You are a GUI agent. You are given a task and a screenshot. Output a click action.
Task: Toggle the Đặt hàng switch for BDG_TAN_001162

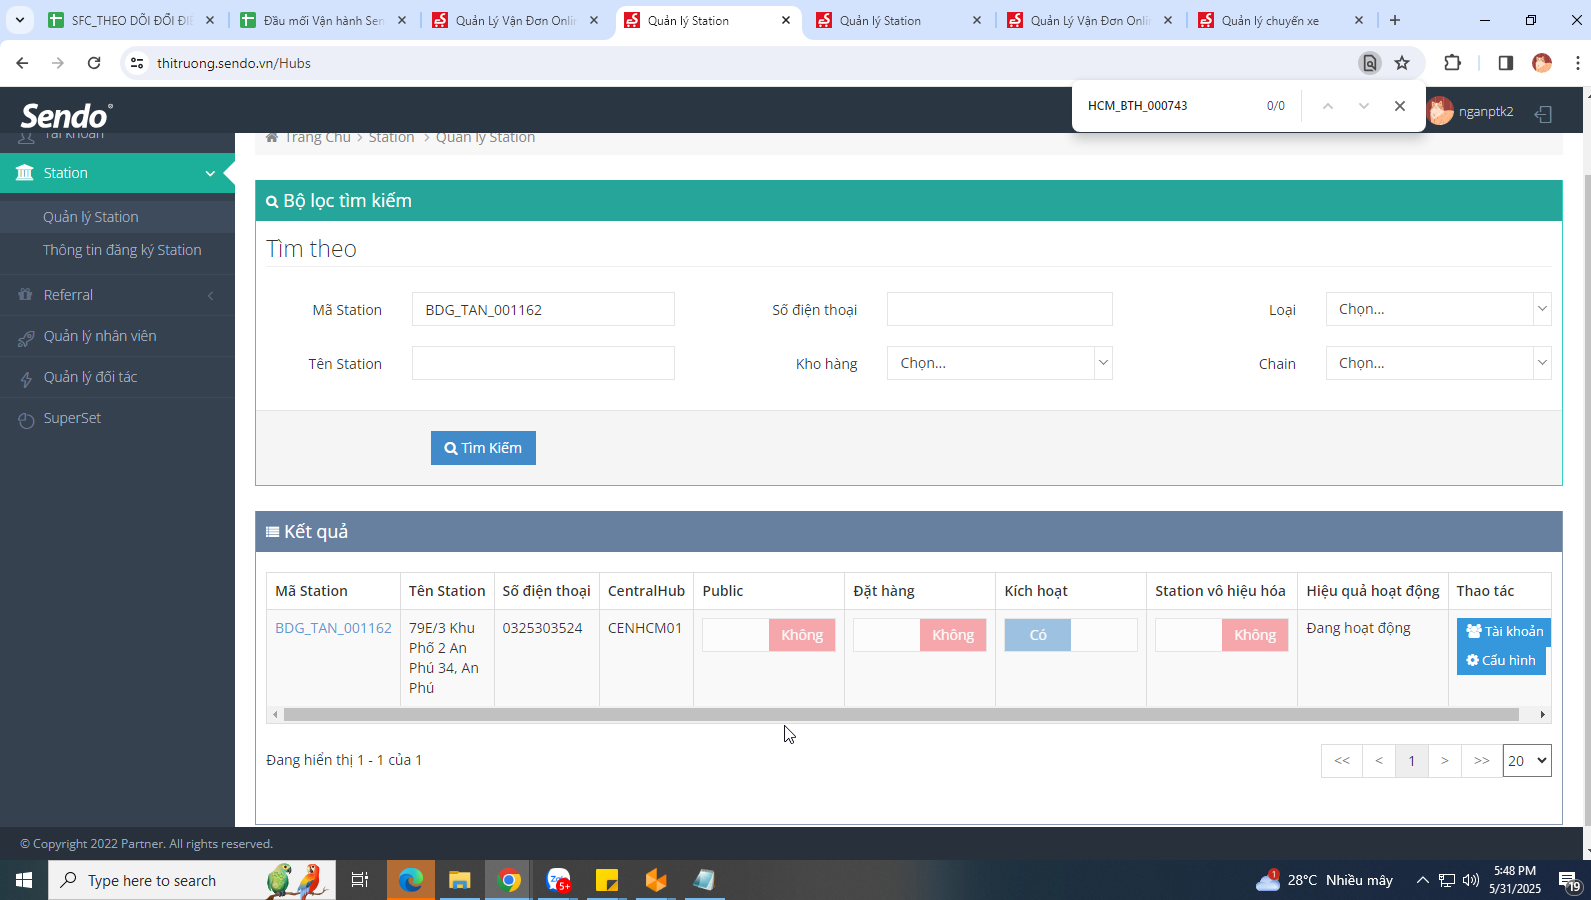[920, 635]
